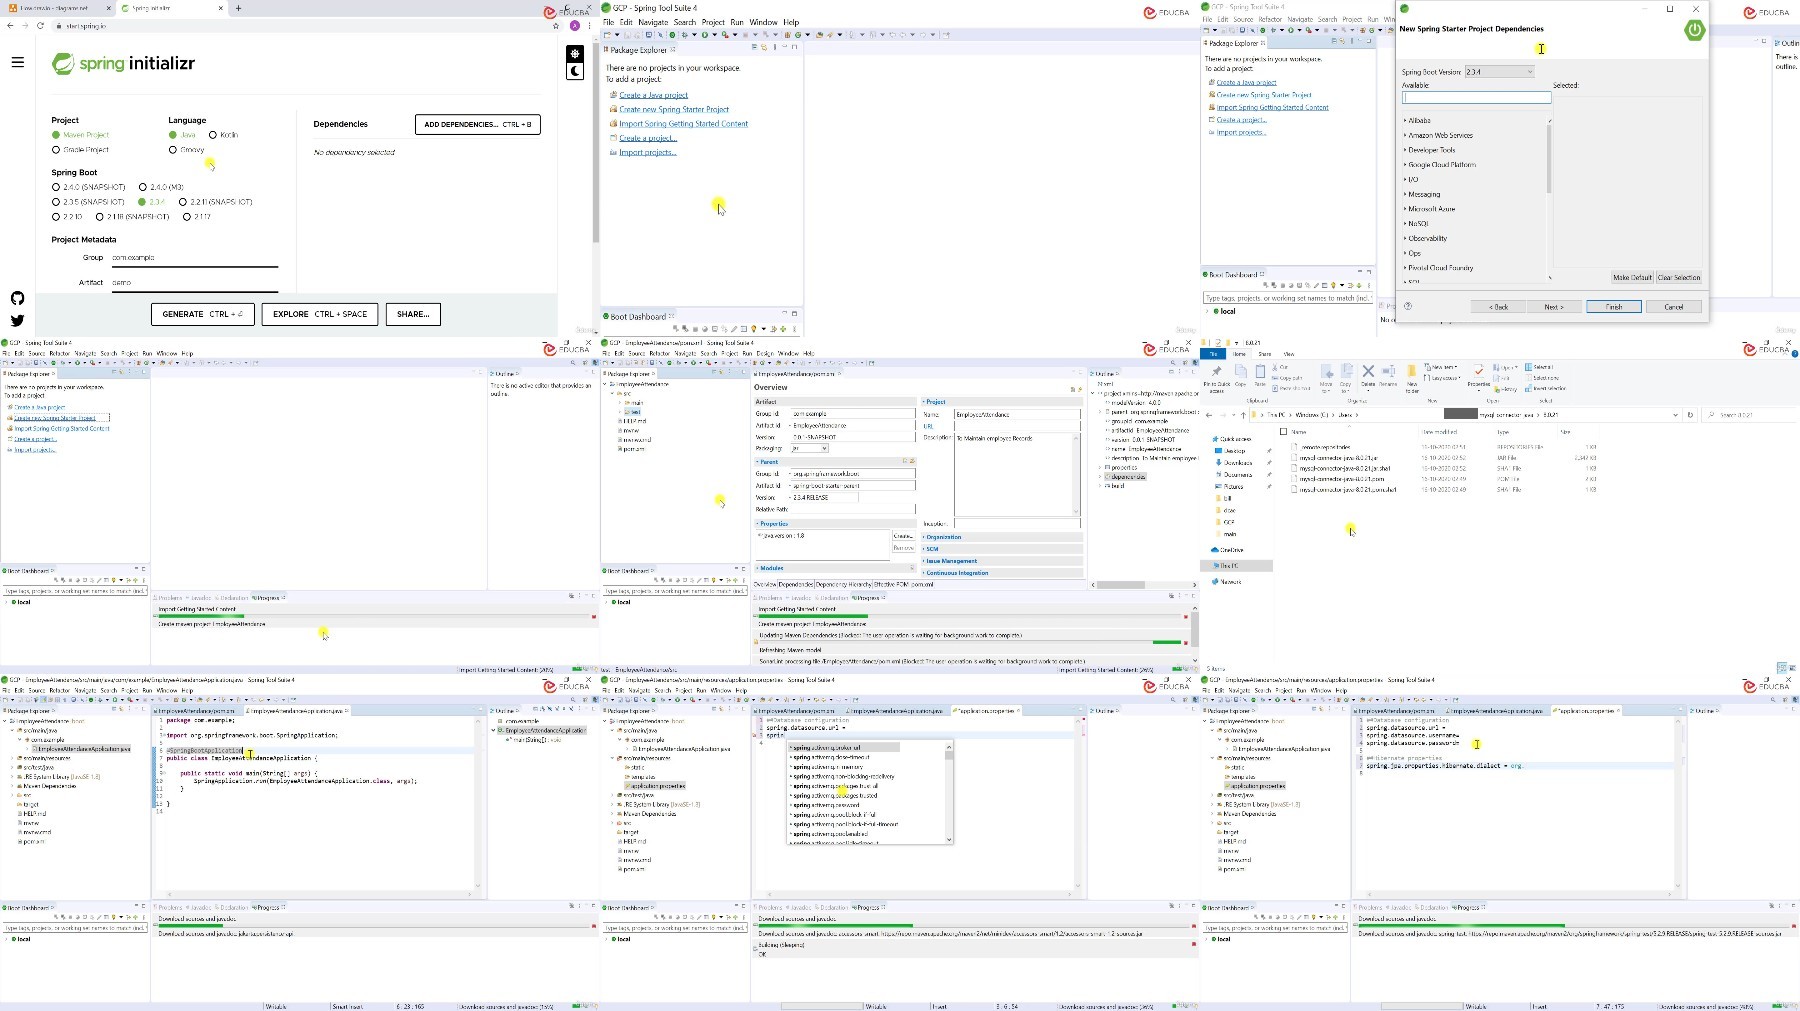Expand the Alibaba dependency group

click(x=1405, y=120)
